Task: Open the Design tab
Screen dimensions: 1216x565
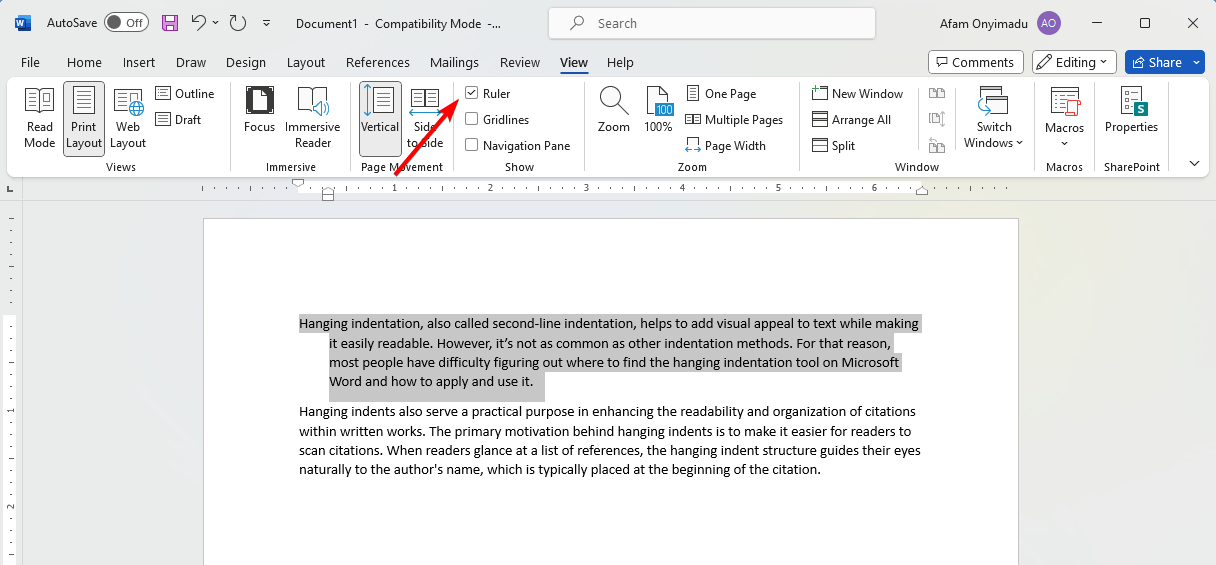Action: pos(246,62)
